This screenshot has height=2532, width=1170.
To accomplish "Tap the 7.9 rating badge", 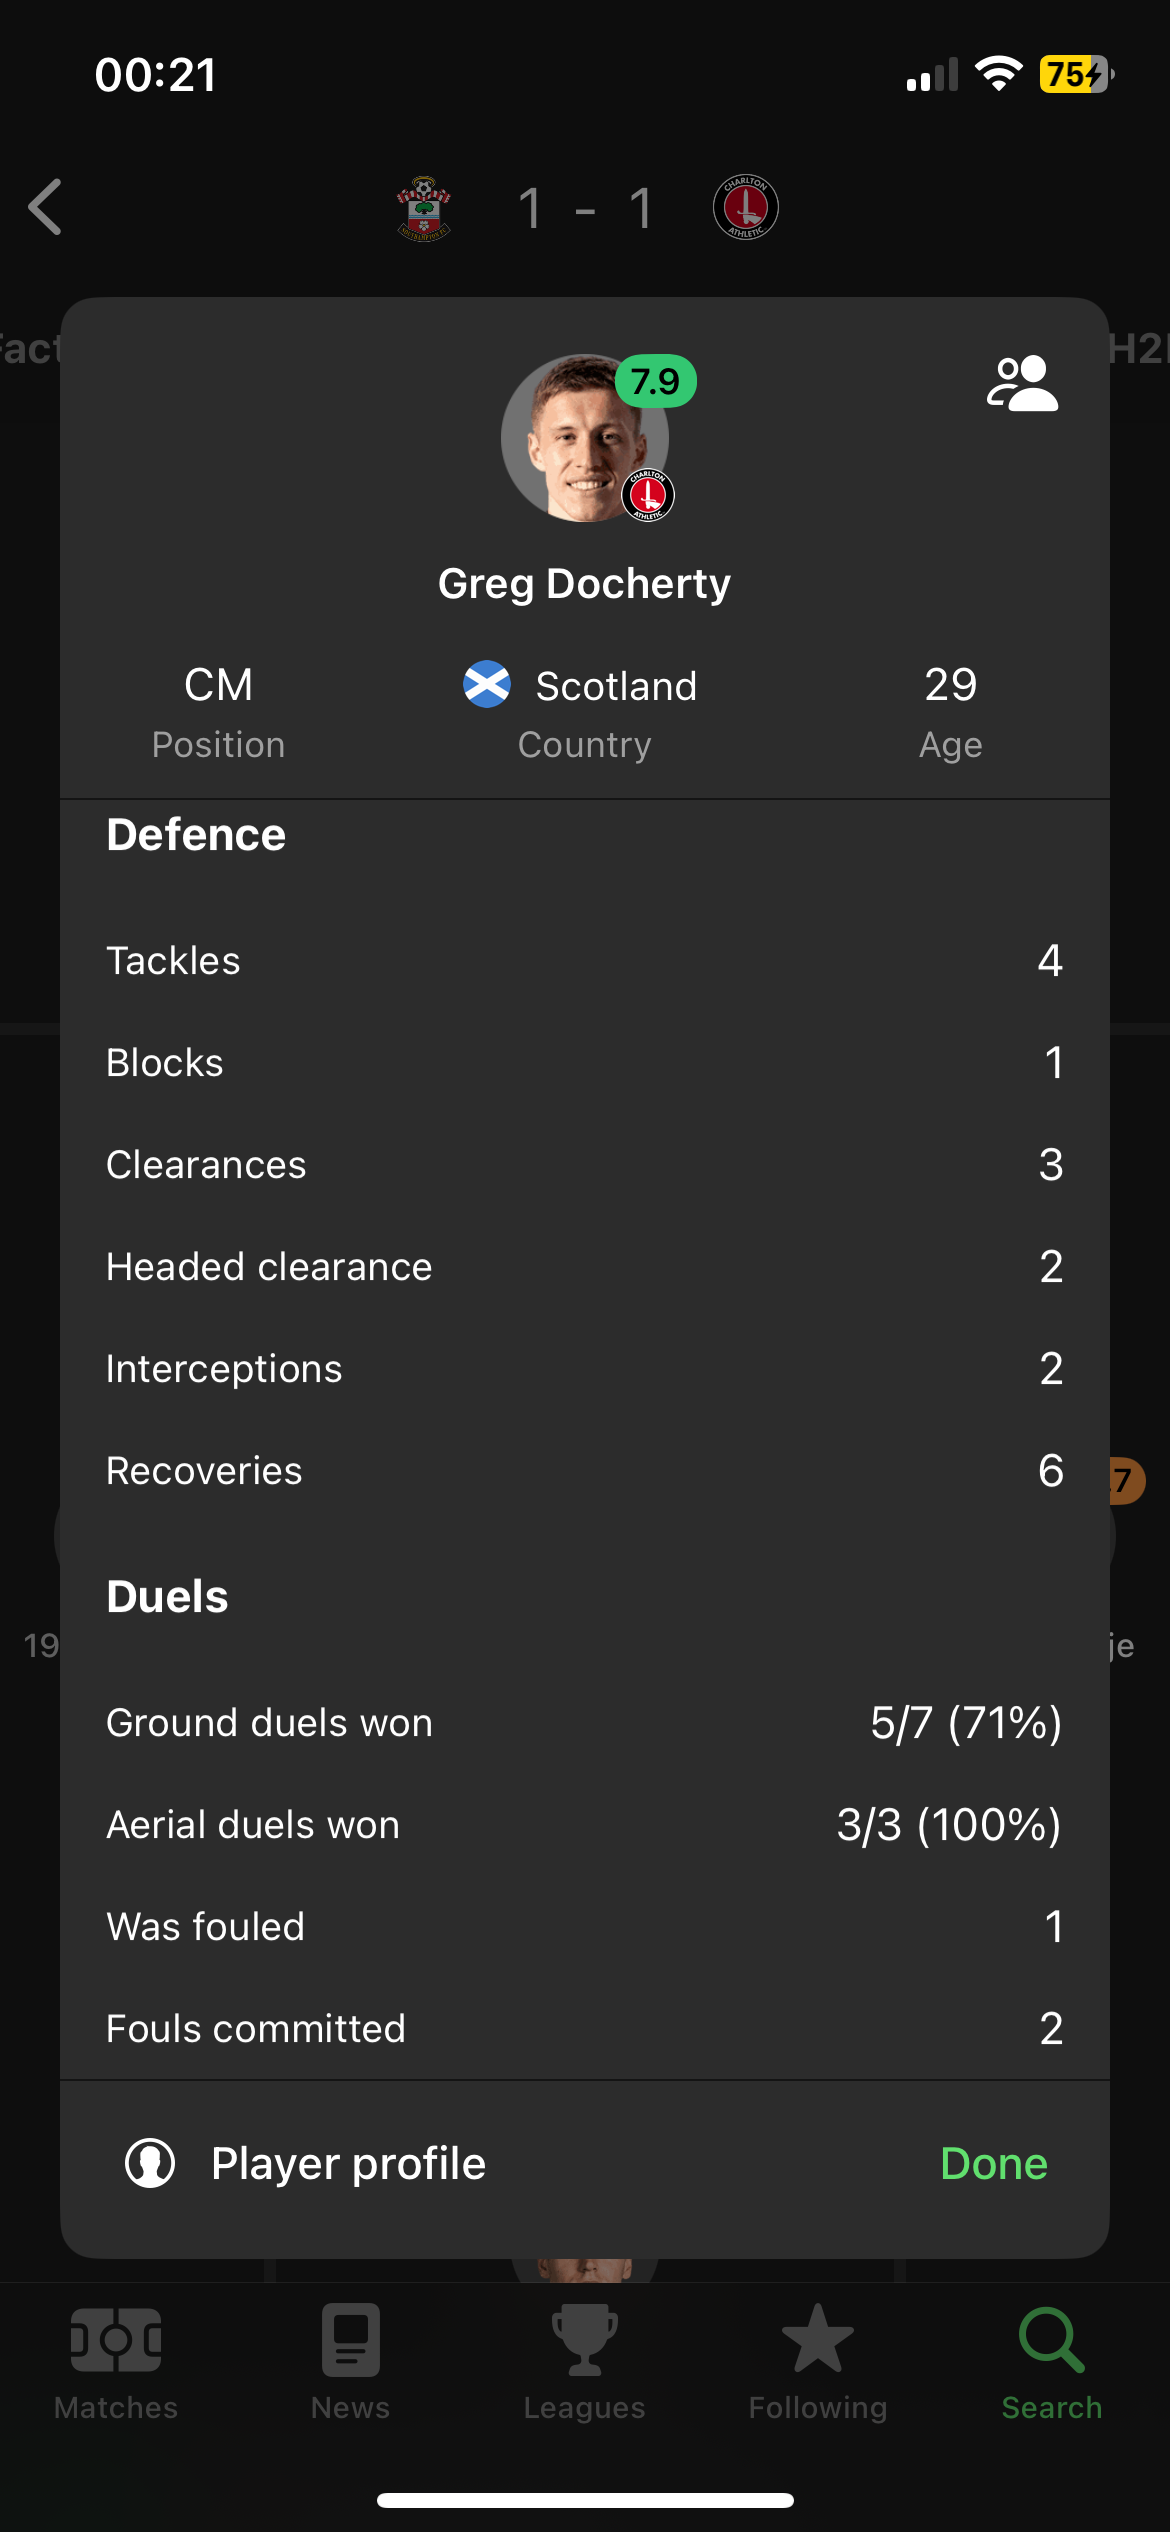I will (x=655, y=381).
